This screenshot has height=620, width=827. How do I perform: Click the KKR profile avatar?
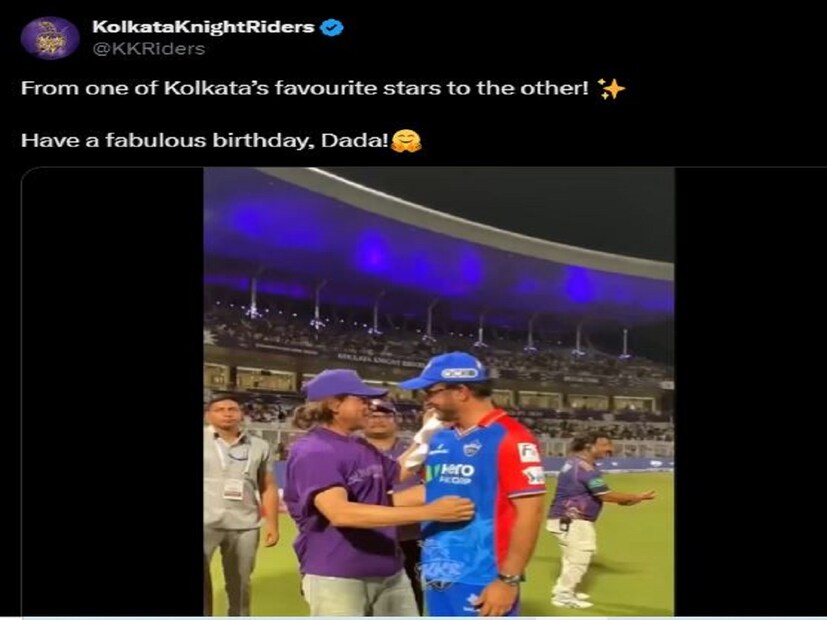(49, 38)
